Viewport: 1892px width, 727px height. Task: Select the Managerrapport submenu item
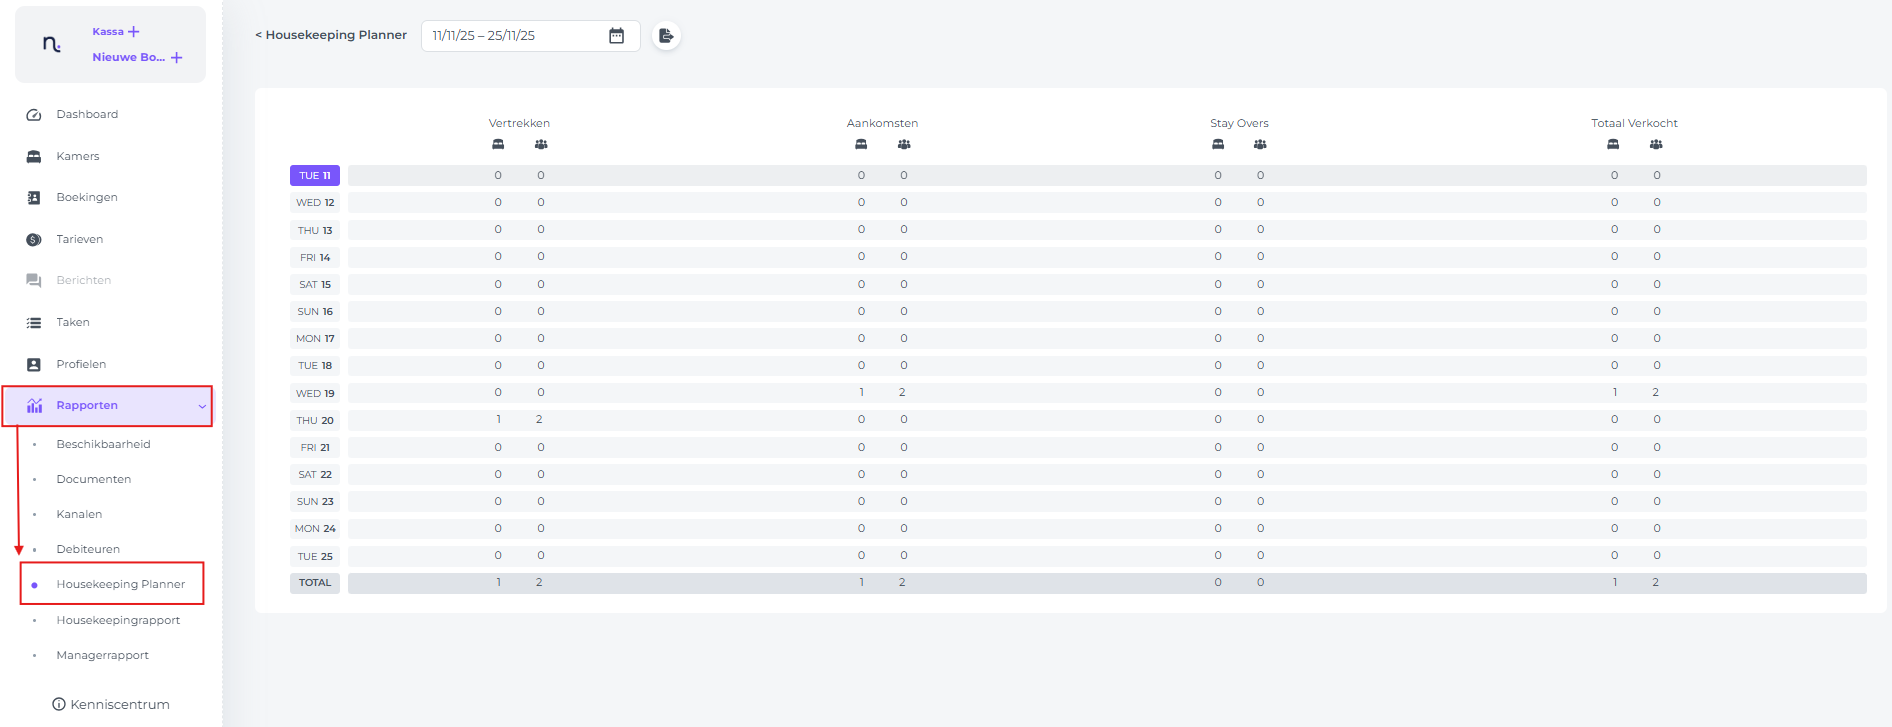(x=102, y=655)
